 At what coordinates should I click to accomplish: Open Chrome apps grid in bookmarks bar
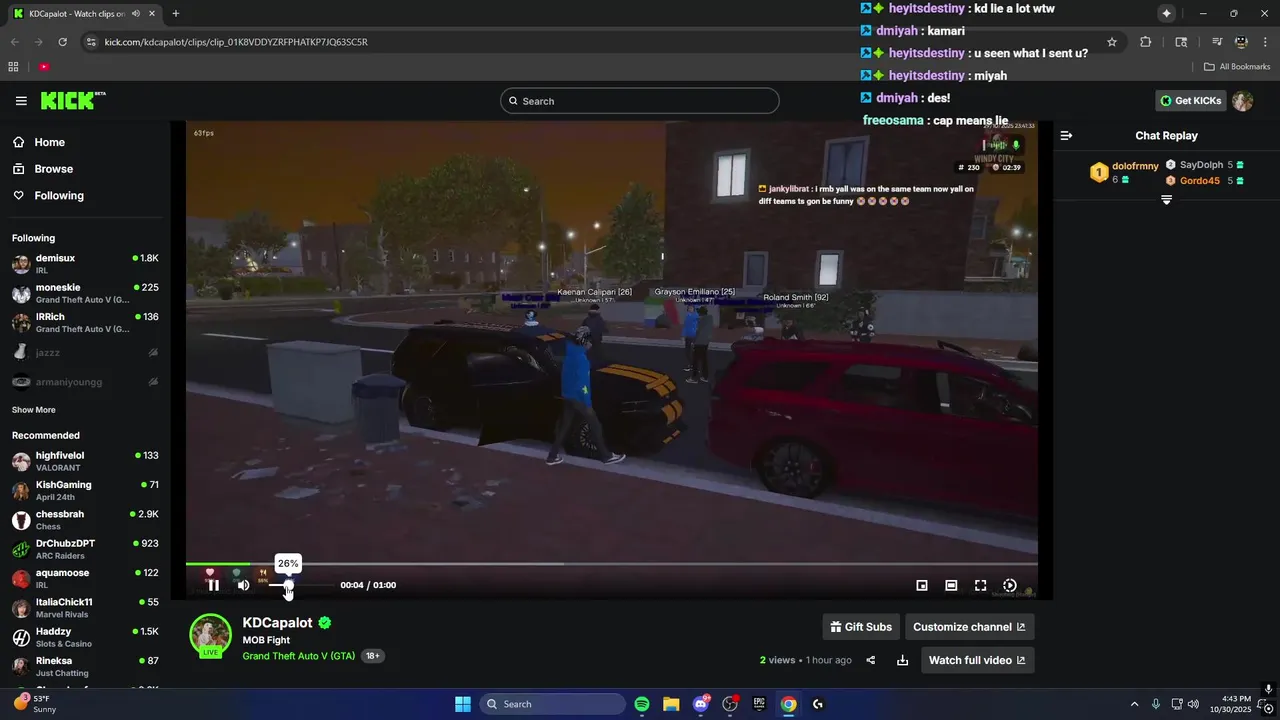[13, 67]
